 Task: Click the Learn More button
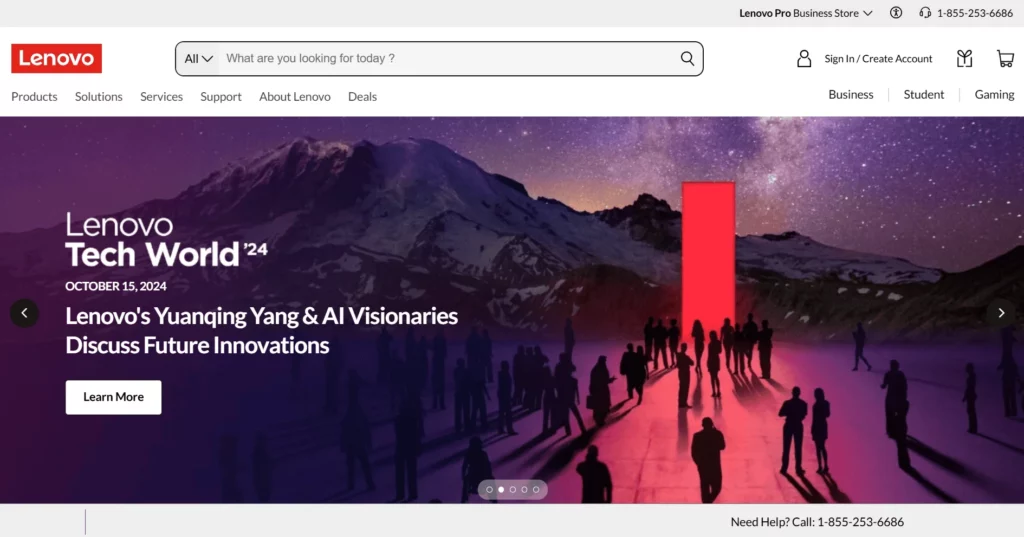pyautogui.click(x=114, y=397)
